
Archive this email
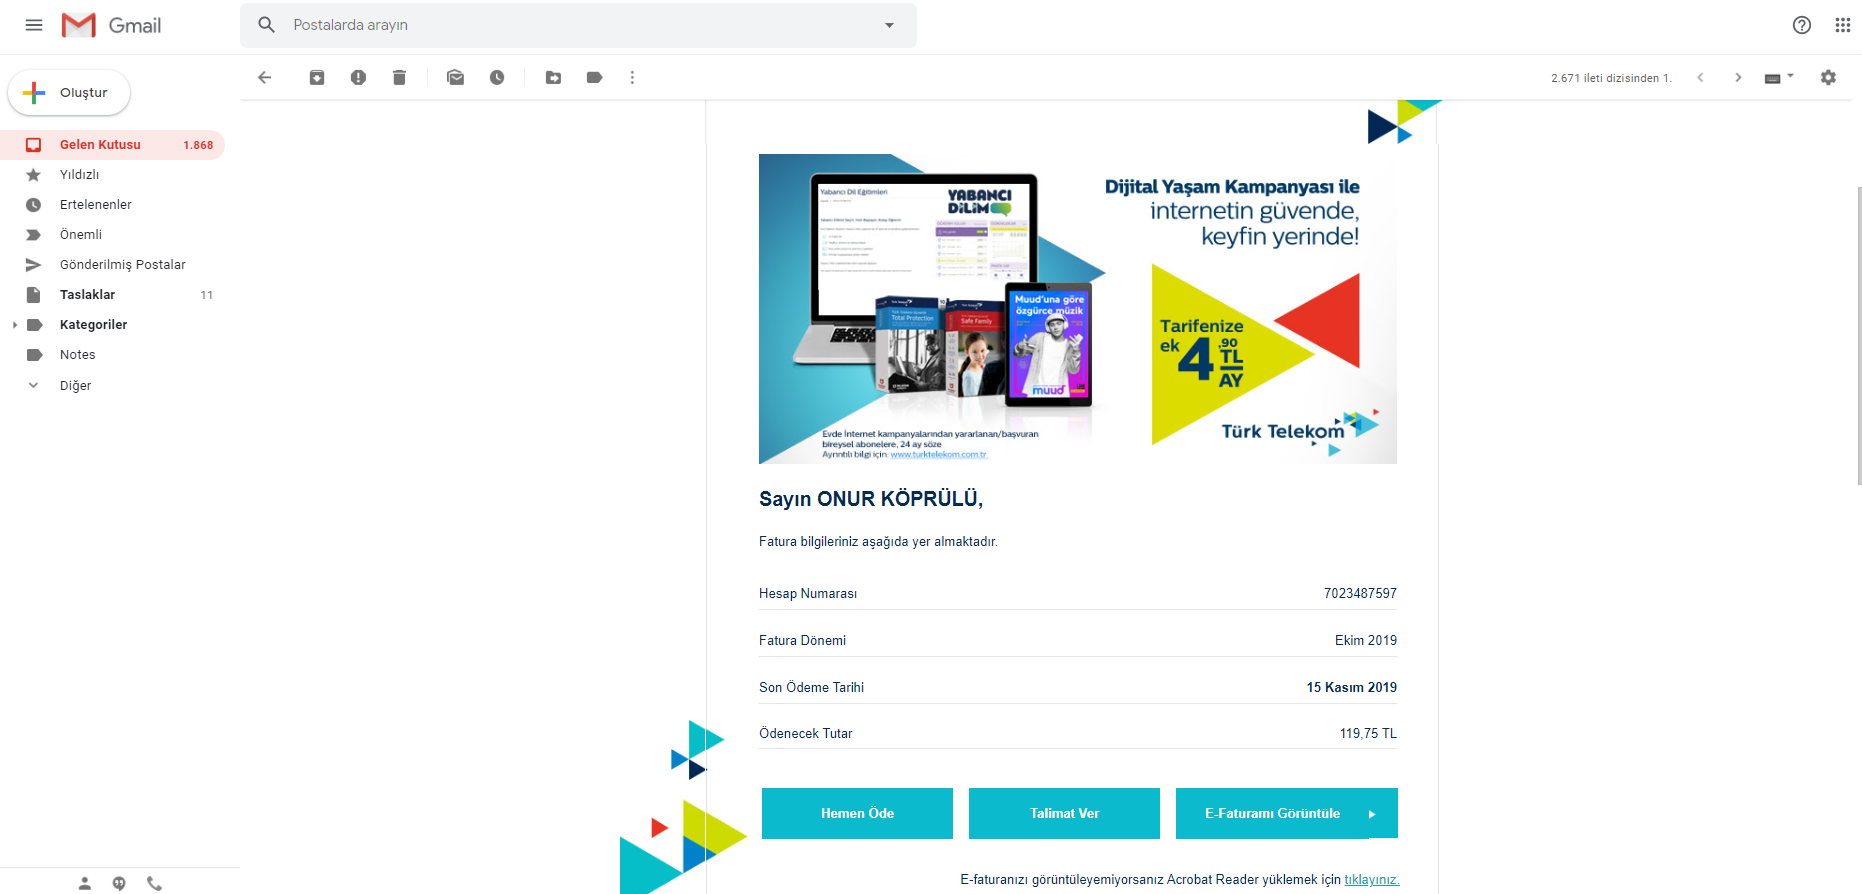317,77
